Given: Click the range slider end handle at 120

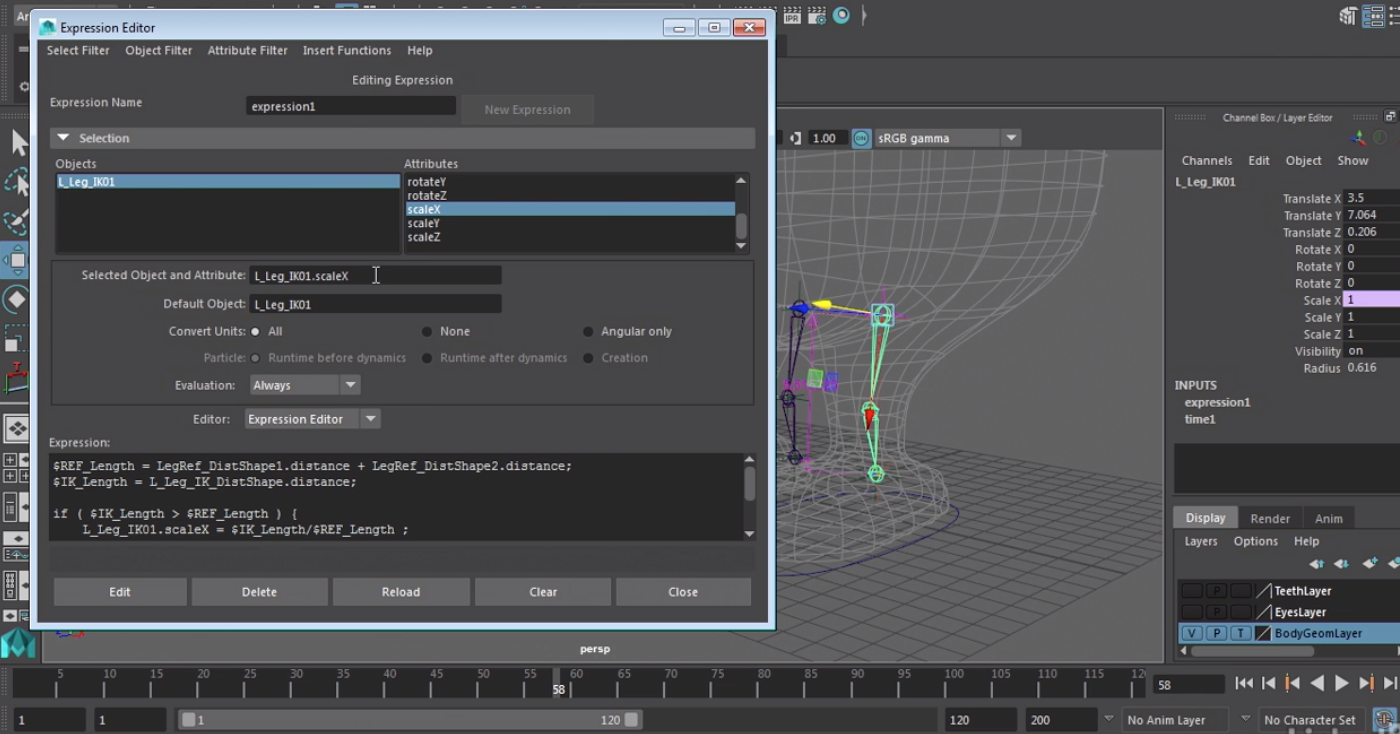Looking at the screenshot, I should point(631,720).
